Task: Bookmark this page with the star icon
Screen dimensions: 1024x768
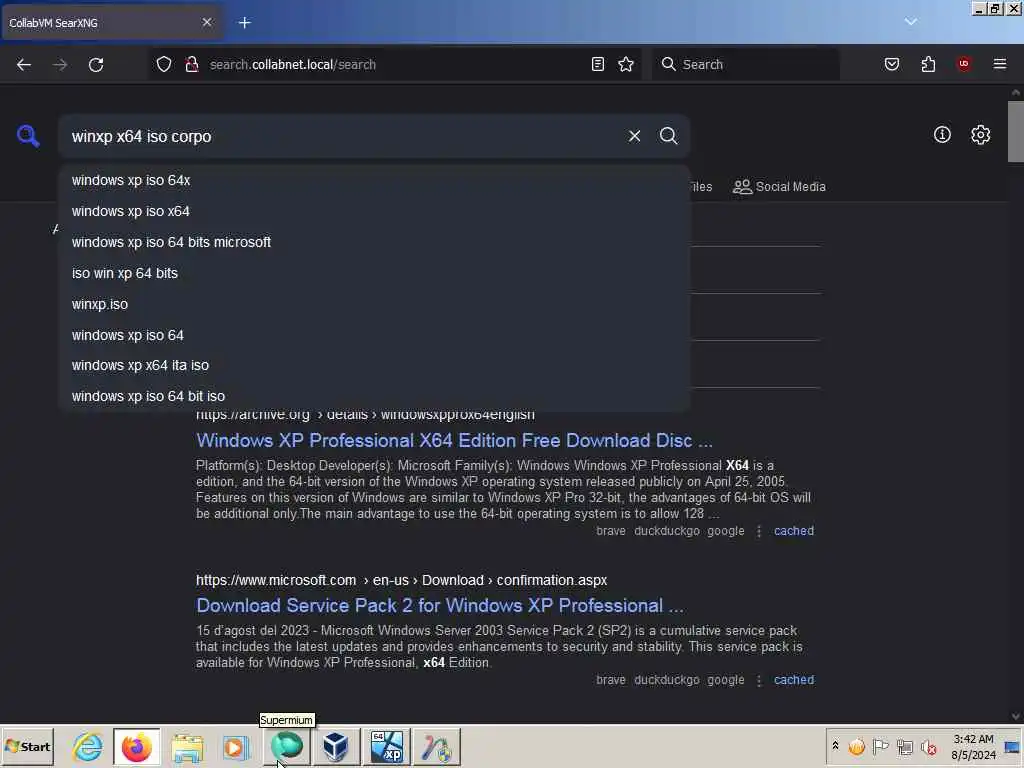Action: coord(626,65)
